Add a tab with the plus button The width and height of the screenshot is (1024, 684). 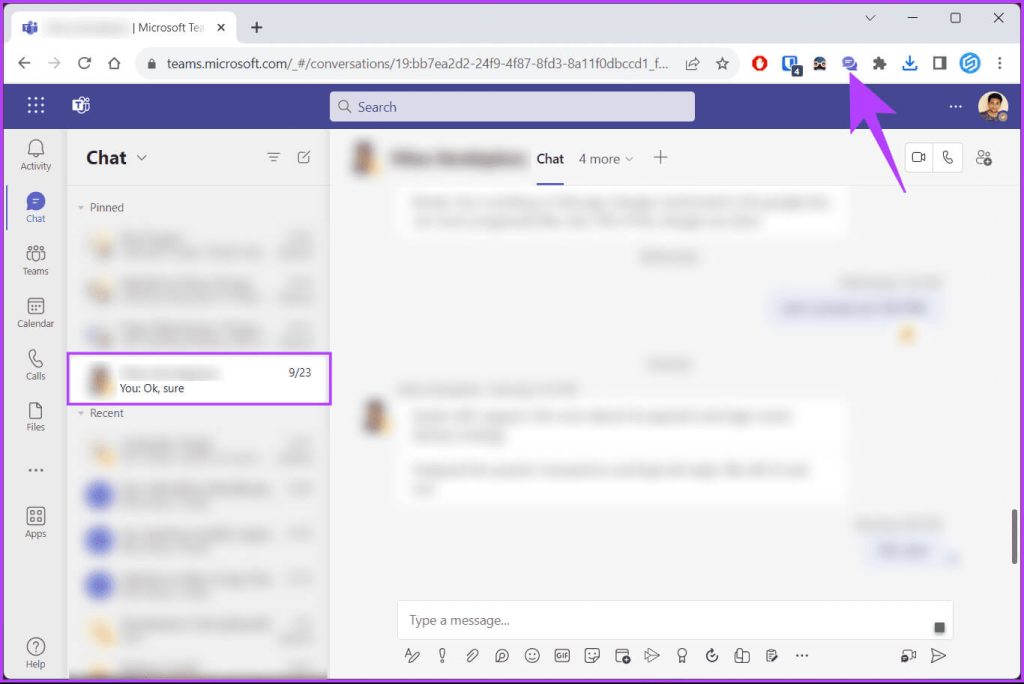660,157
